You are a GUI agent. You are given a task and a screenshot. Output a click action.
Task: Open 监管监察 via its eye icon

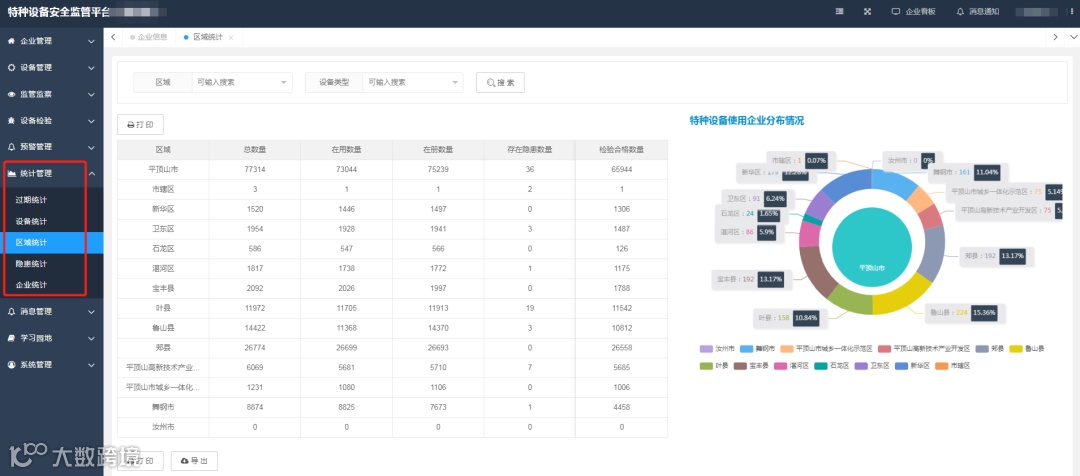pyautogui.click(x=11, y=94)
